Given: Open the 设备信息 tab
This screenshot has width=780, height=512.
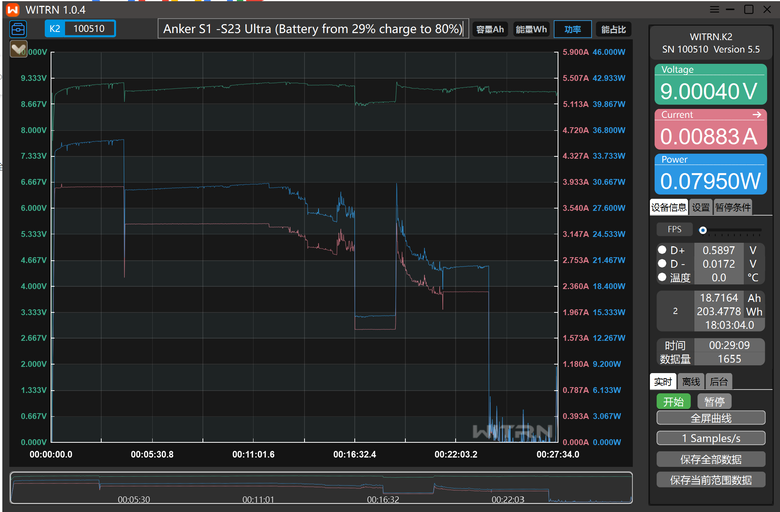Looking at the screenshot, I should [669, 207].
